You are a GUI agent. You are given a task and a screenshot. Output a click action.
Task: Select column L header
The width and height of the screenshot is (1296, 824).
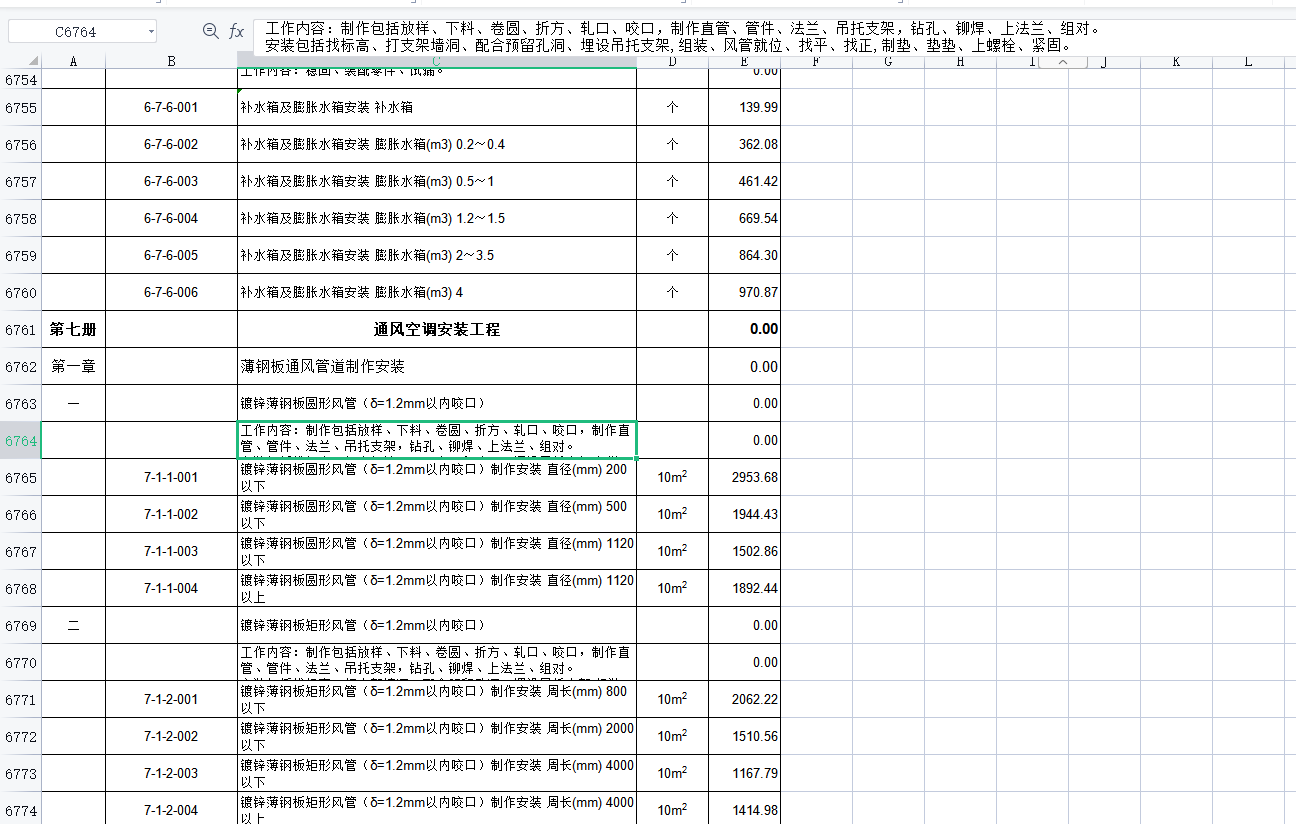(1248, 62)
